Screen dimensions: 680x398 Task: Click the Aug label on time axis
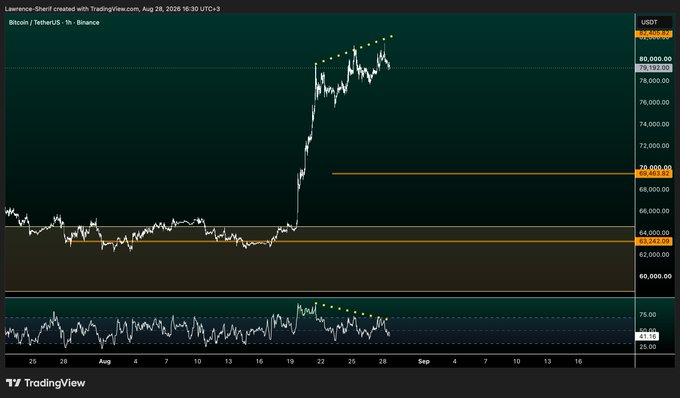pos(105,361)
